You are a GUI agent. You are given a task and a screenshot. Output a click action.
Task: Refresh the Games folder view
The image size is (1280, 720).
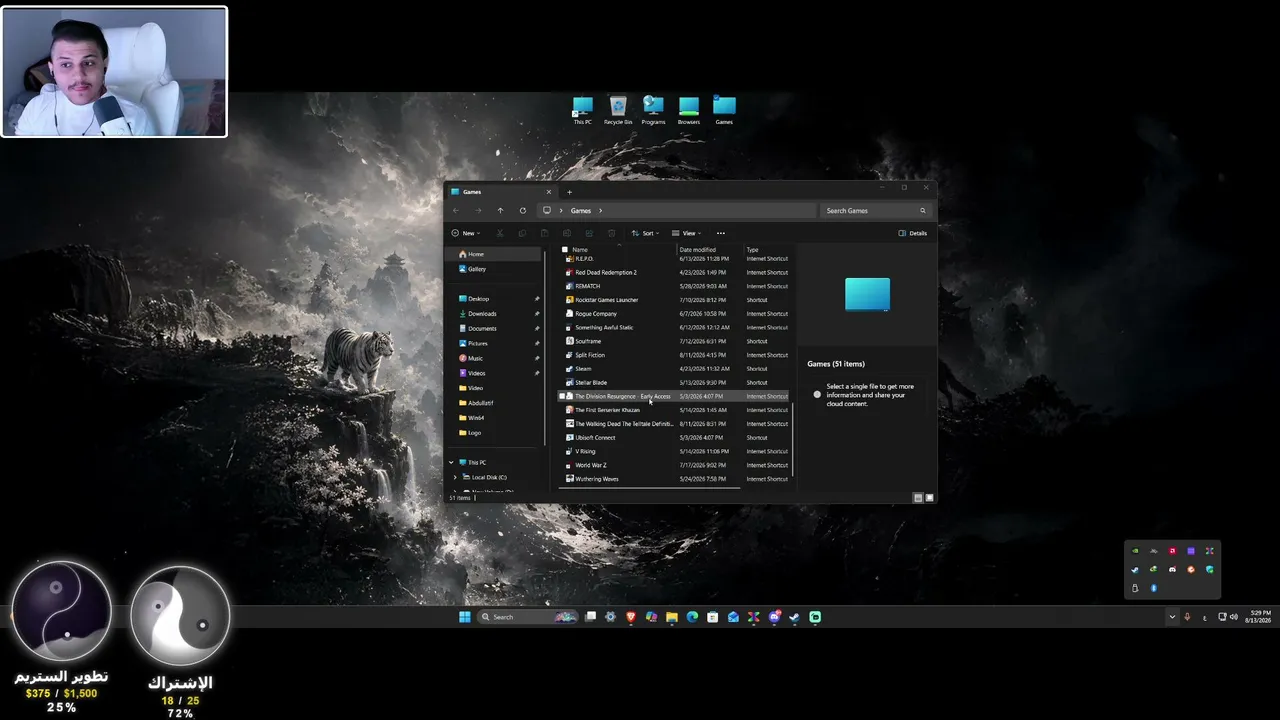coord(522,211)
